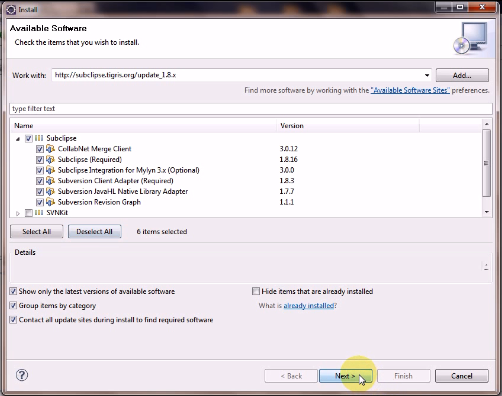Click the Next > button

pos(345,376)
